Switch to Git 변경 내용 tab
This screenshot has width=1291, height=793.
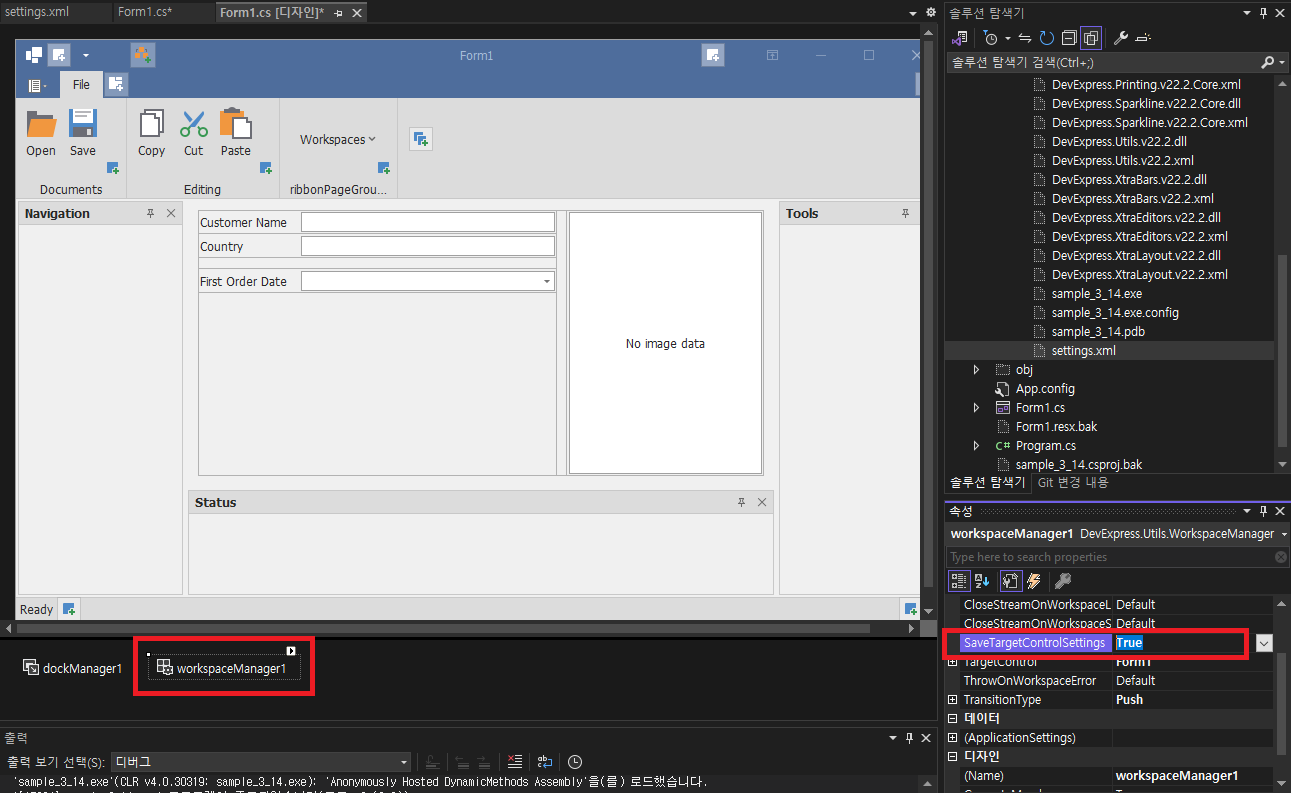coord(1073,482)
